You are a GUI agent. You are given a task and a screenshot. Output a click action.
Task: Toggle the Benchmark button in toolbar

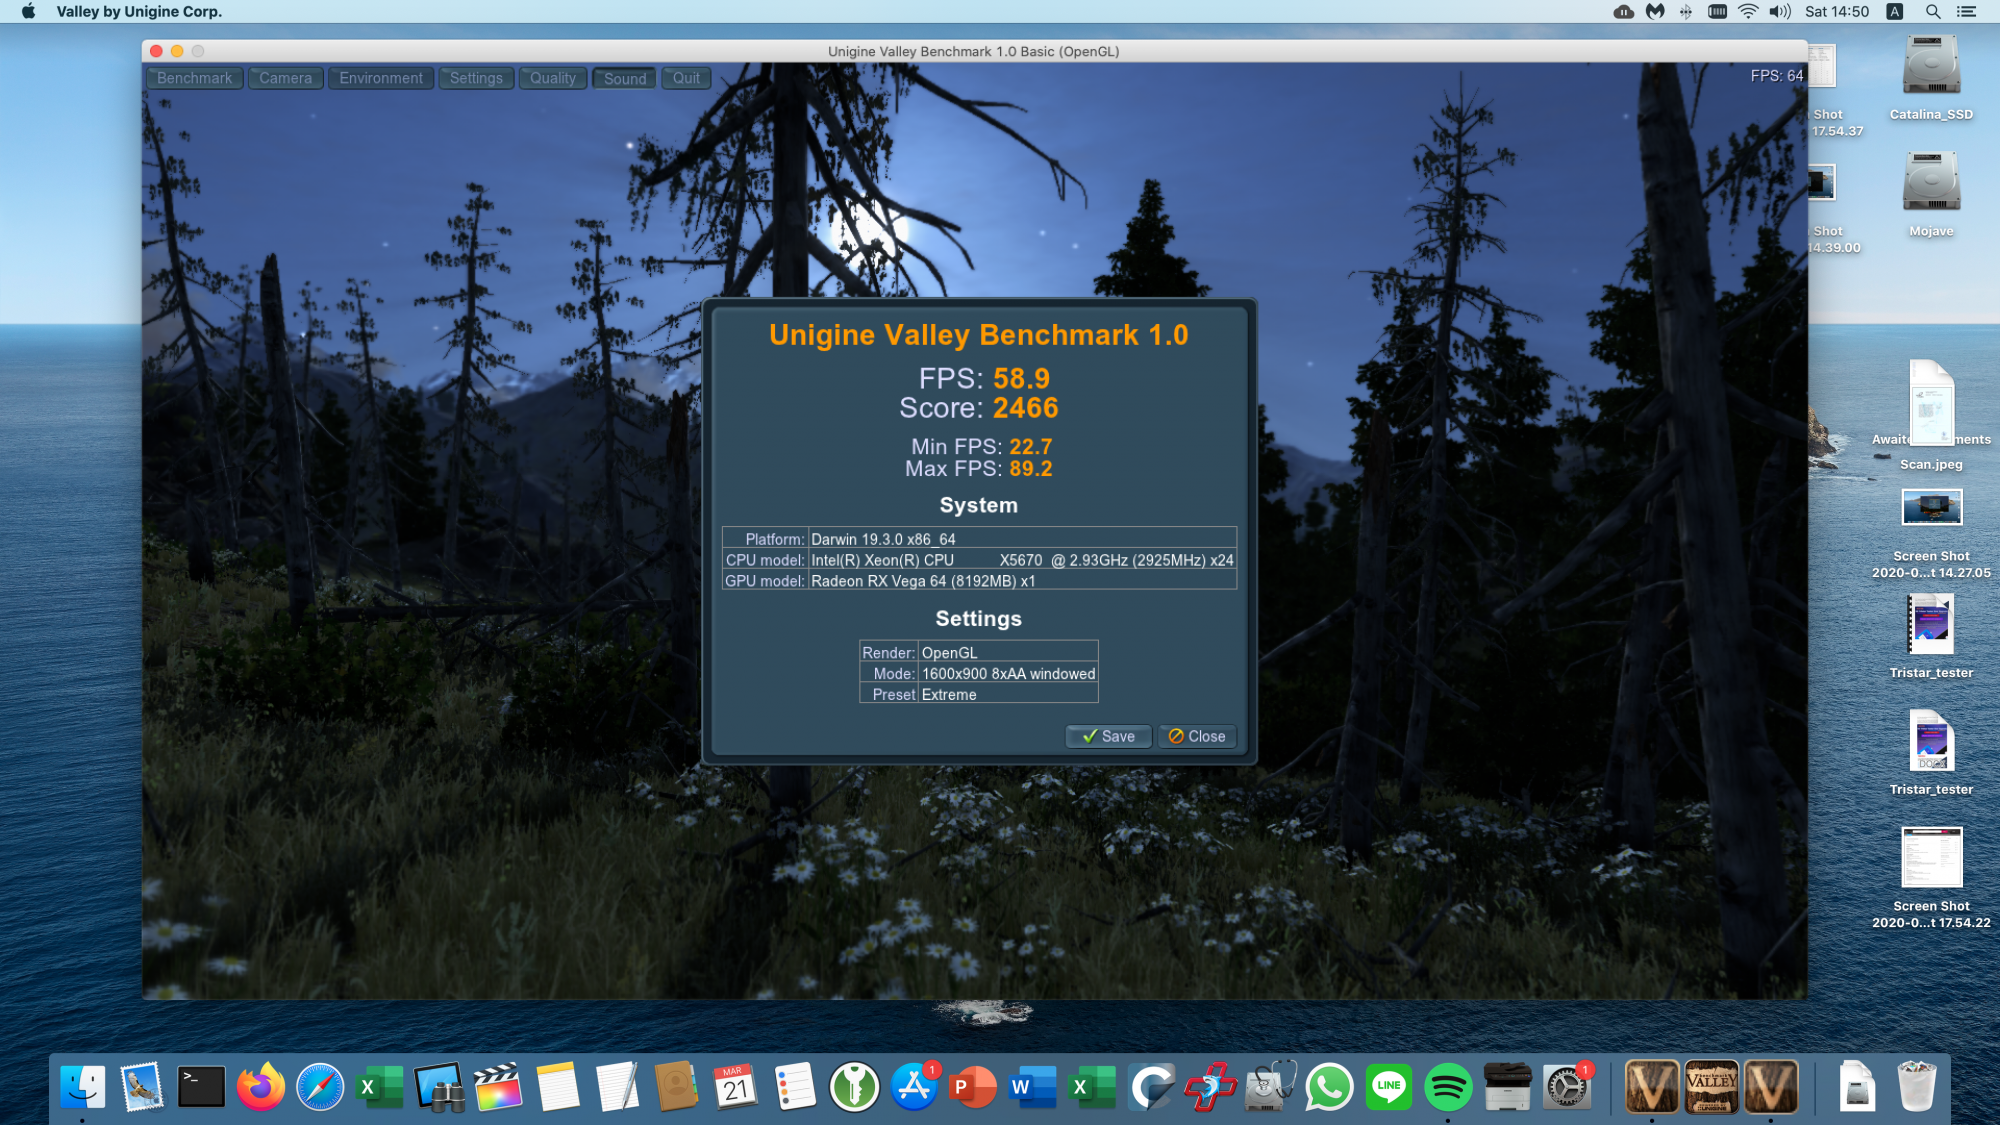[x=194, y=78]
